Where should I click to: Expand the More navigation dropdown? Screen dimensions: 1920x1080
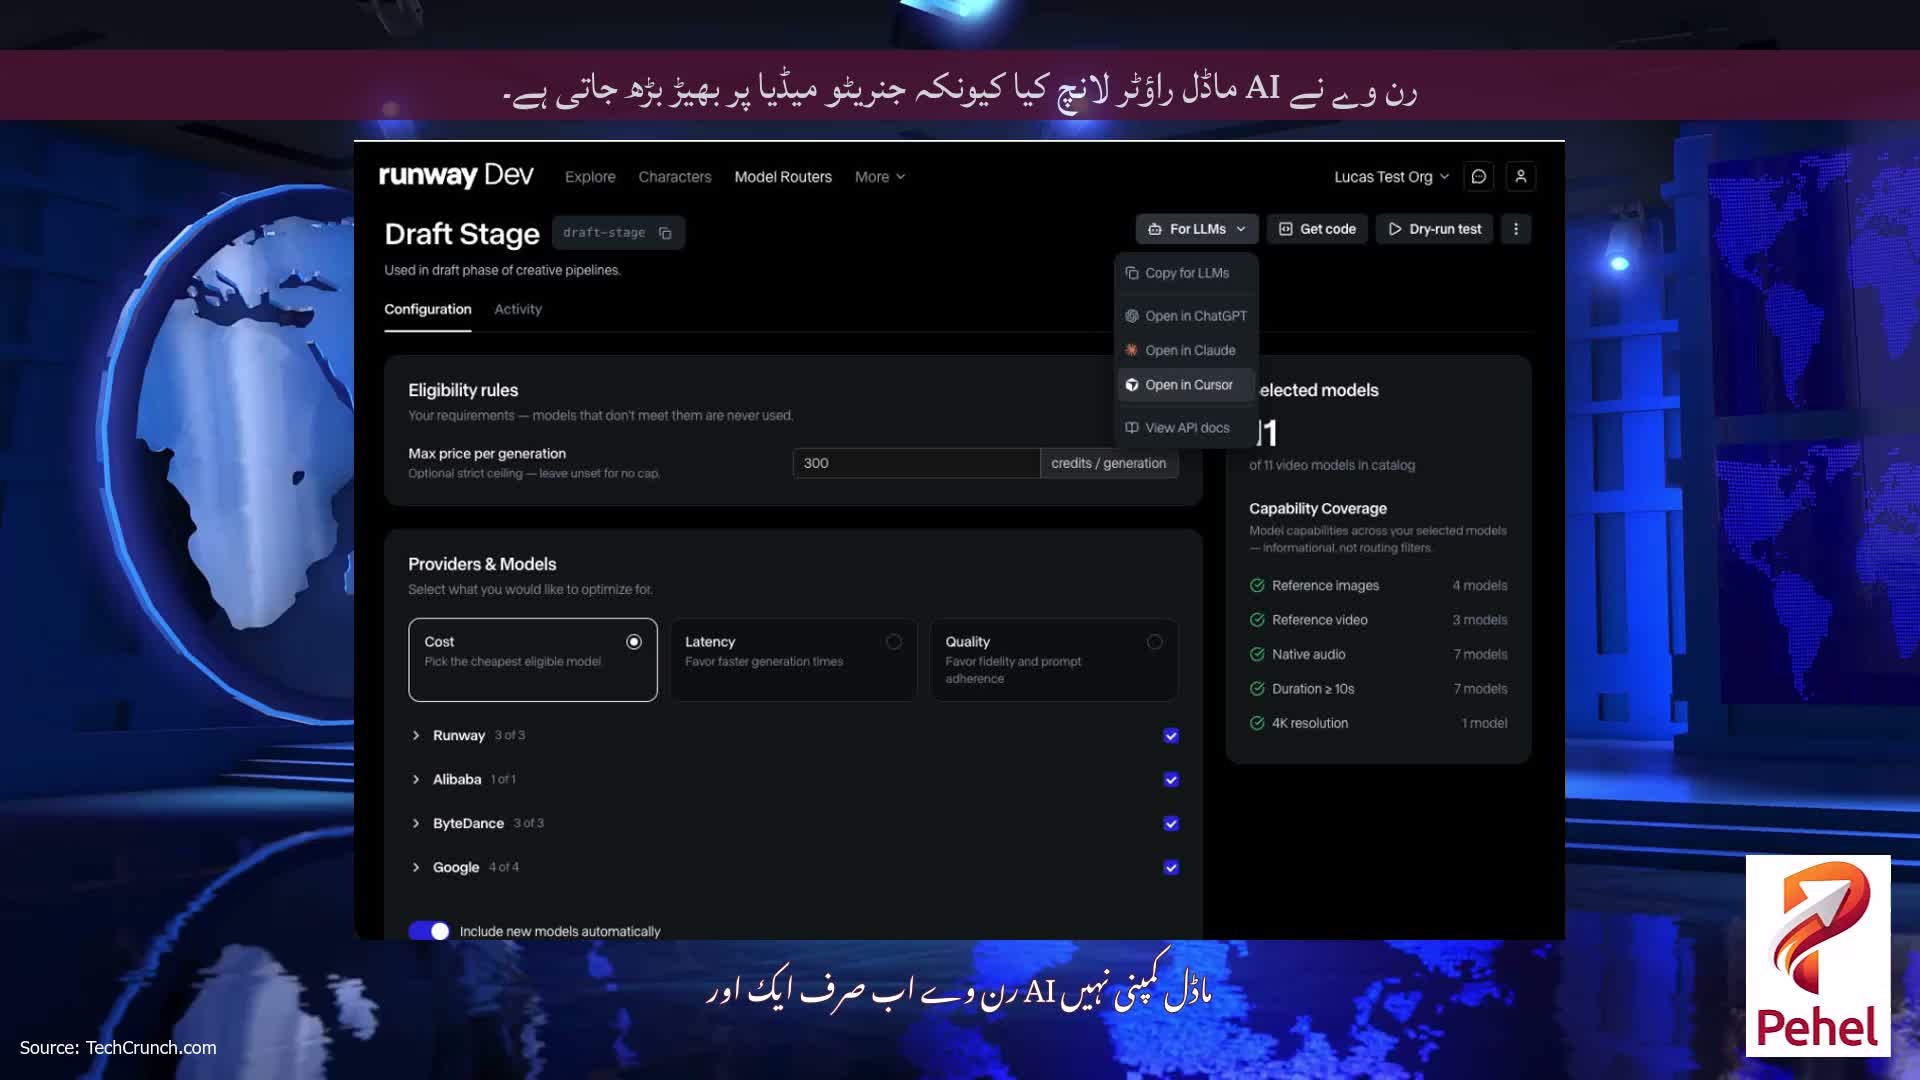pos(880,177)
